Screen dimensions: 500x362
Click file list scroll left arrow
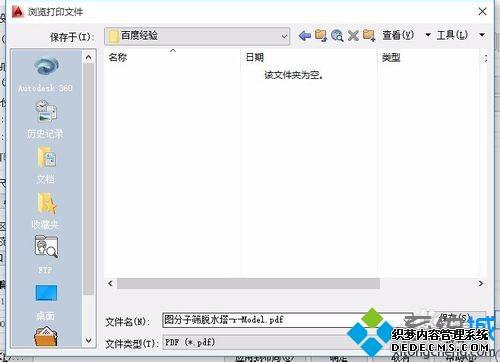(110, 283)
